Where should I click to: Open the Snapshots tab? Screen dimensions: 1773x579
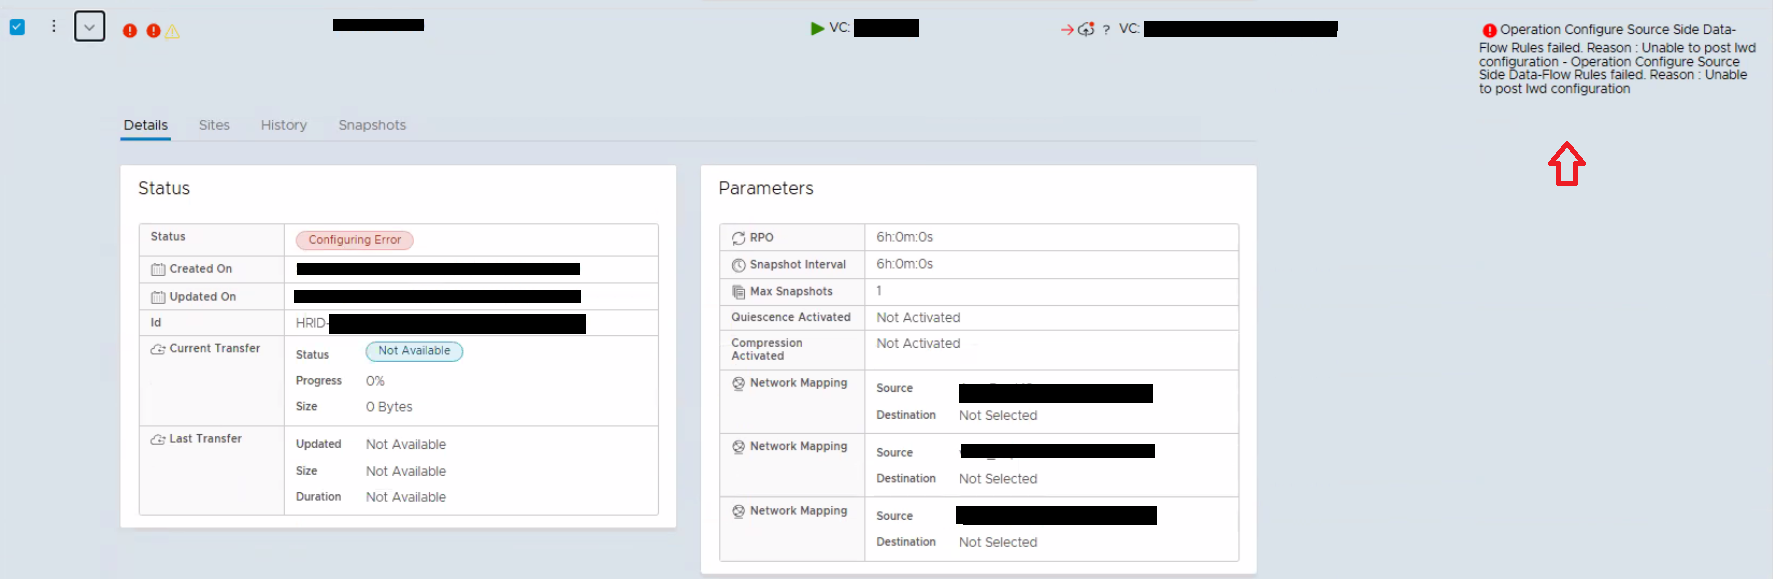(372, 125)
